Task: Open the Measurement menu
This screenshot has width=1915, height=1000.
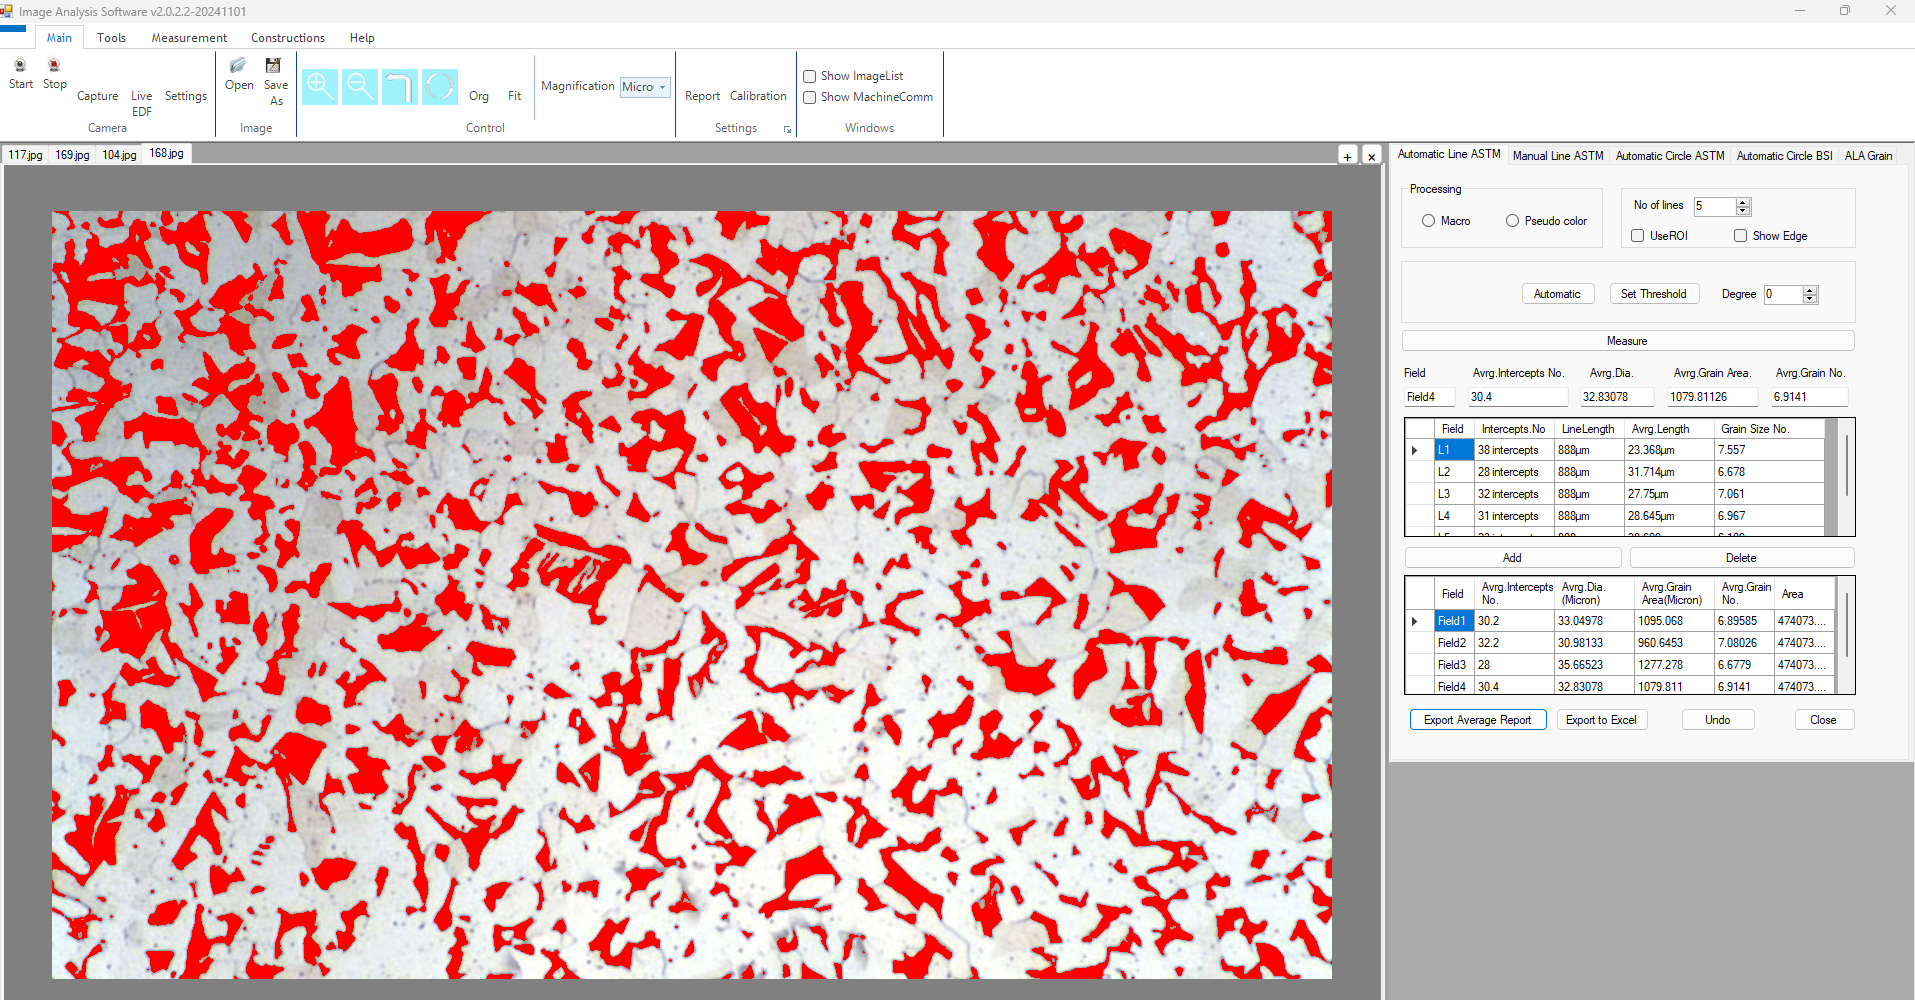Action: [188, 37]
